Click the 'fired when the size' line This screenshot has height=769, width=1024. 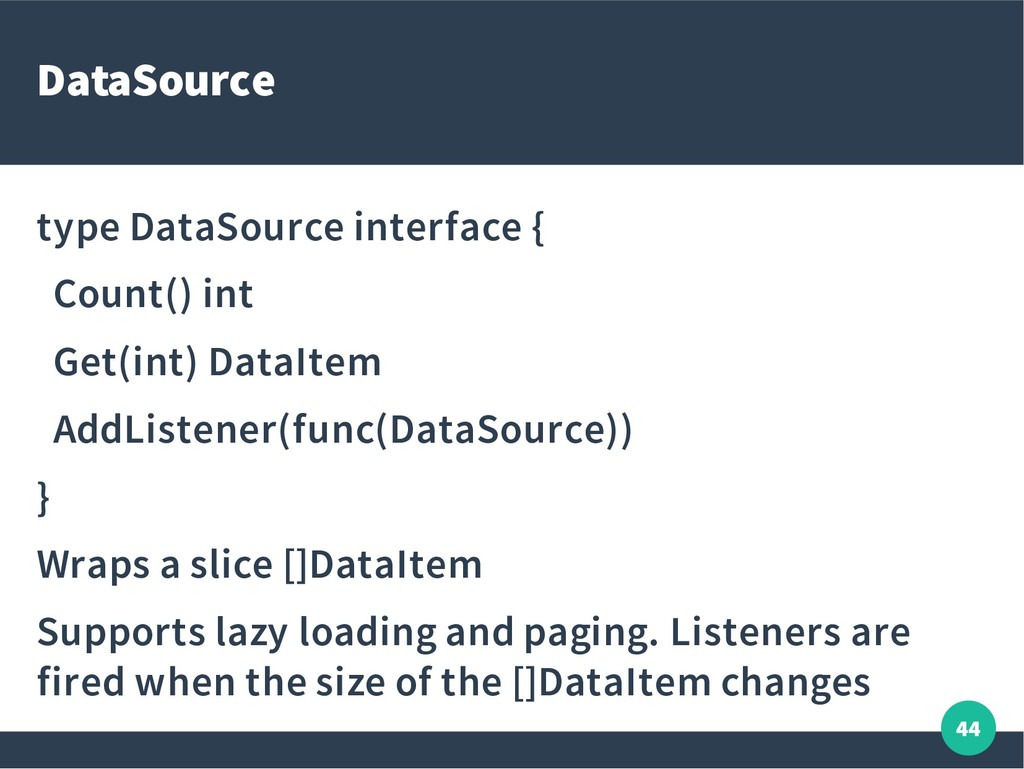point(453,683)
